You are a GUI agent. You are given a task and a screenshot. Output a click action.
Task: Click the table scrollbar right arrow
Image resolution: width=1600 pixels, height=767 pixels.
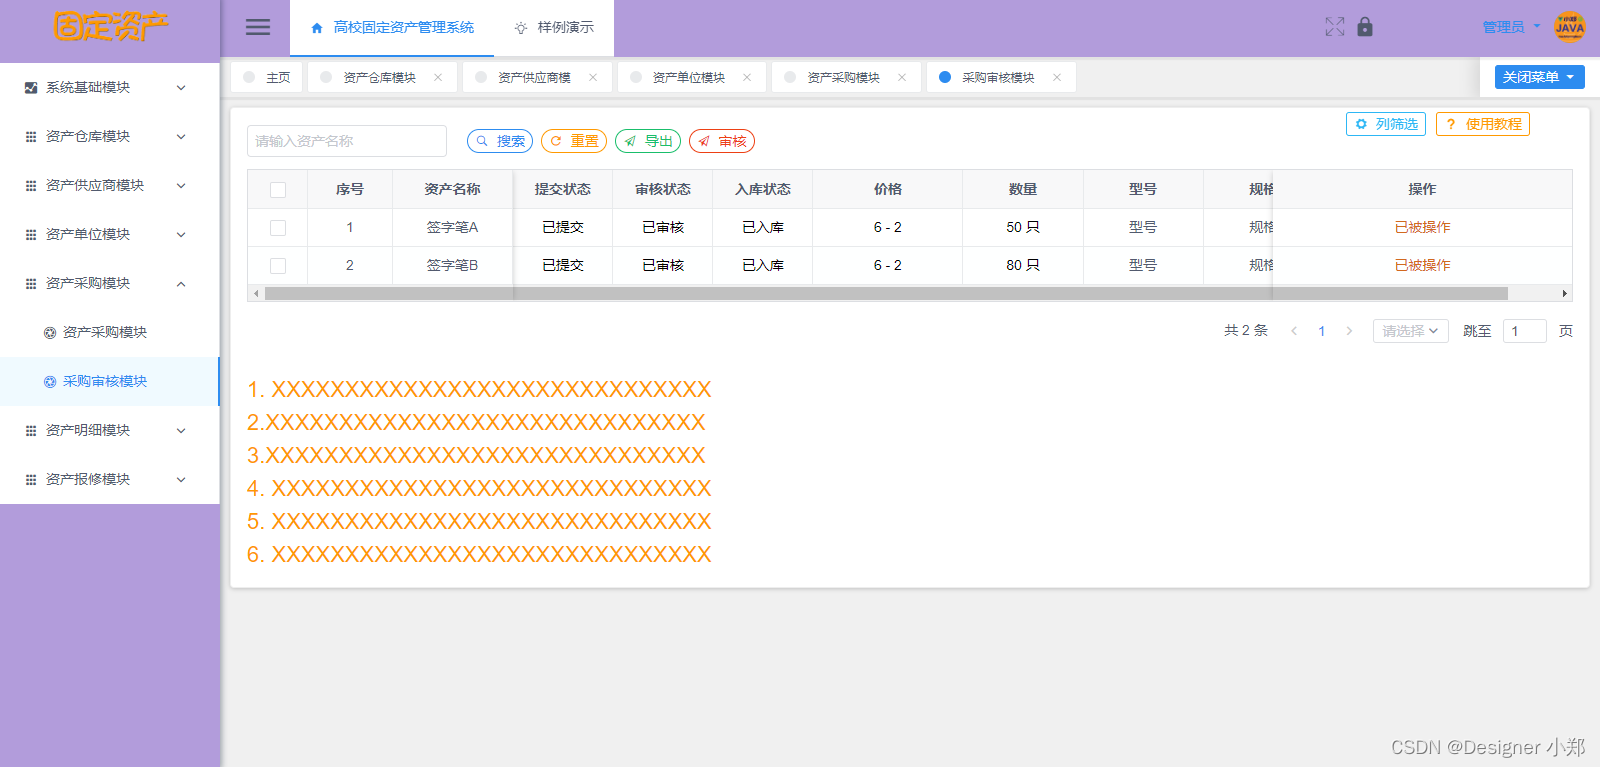coord(1565,294)
